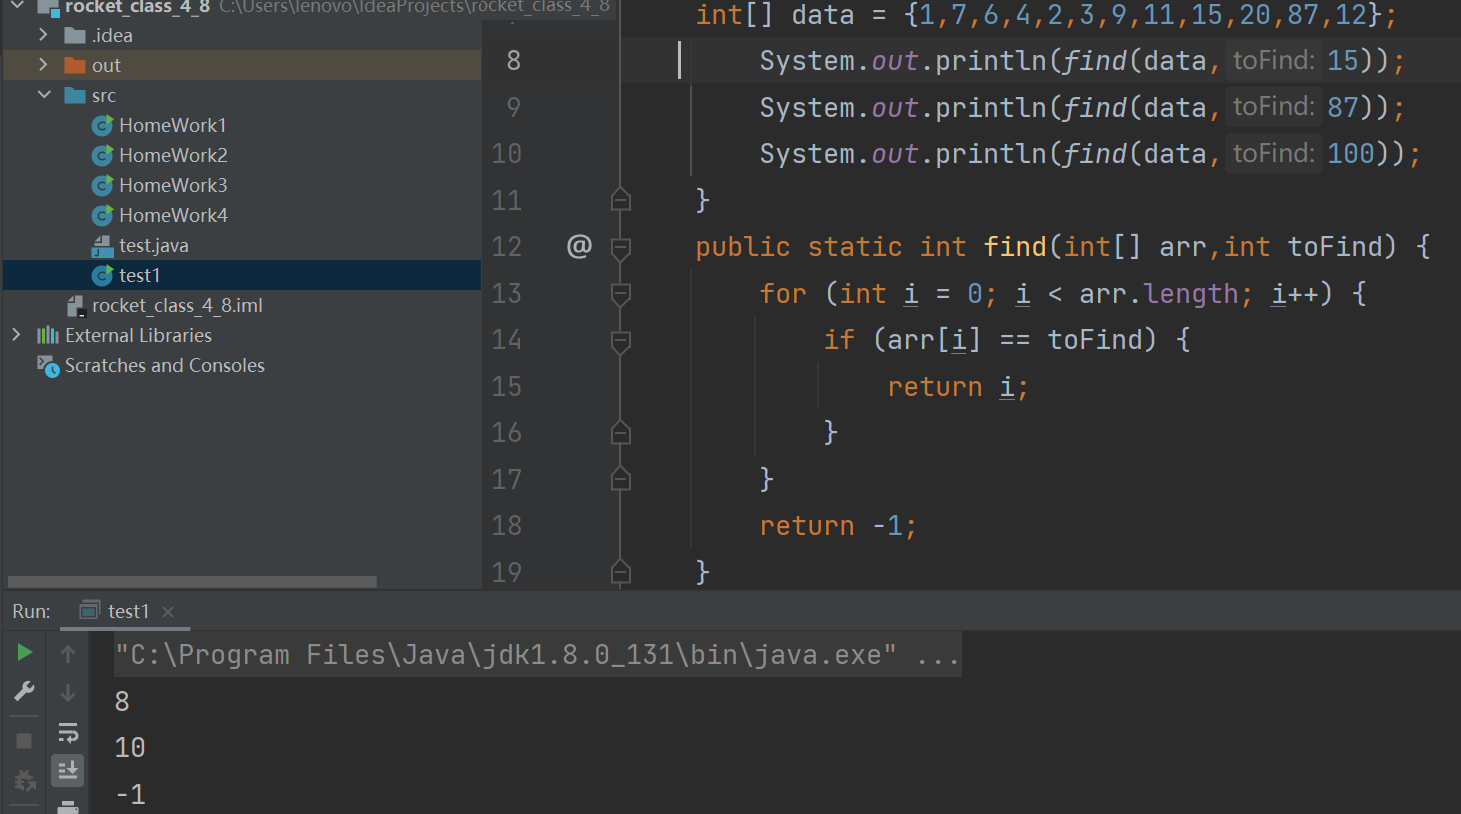Open HomeWork4 class file

click(x=173, y=215)
